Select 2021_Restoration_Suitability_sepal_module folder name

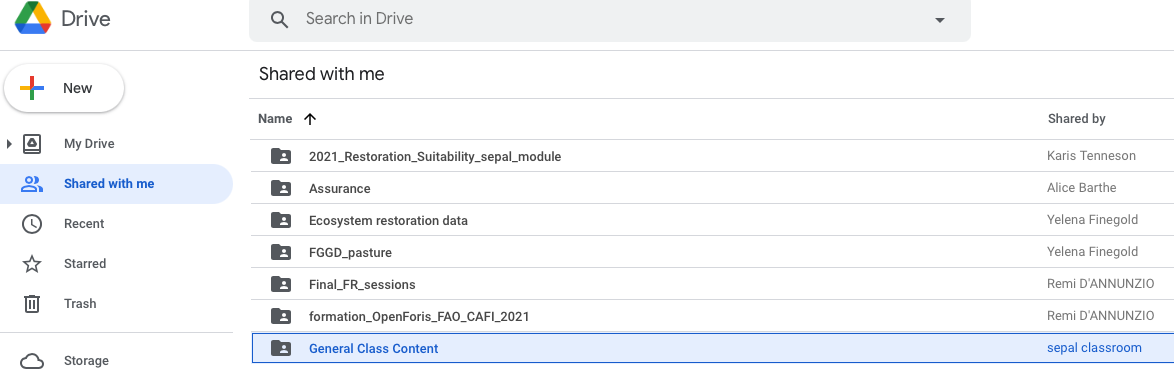435,156
